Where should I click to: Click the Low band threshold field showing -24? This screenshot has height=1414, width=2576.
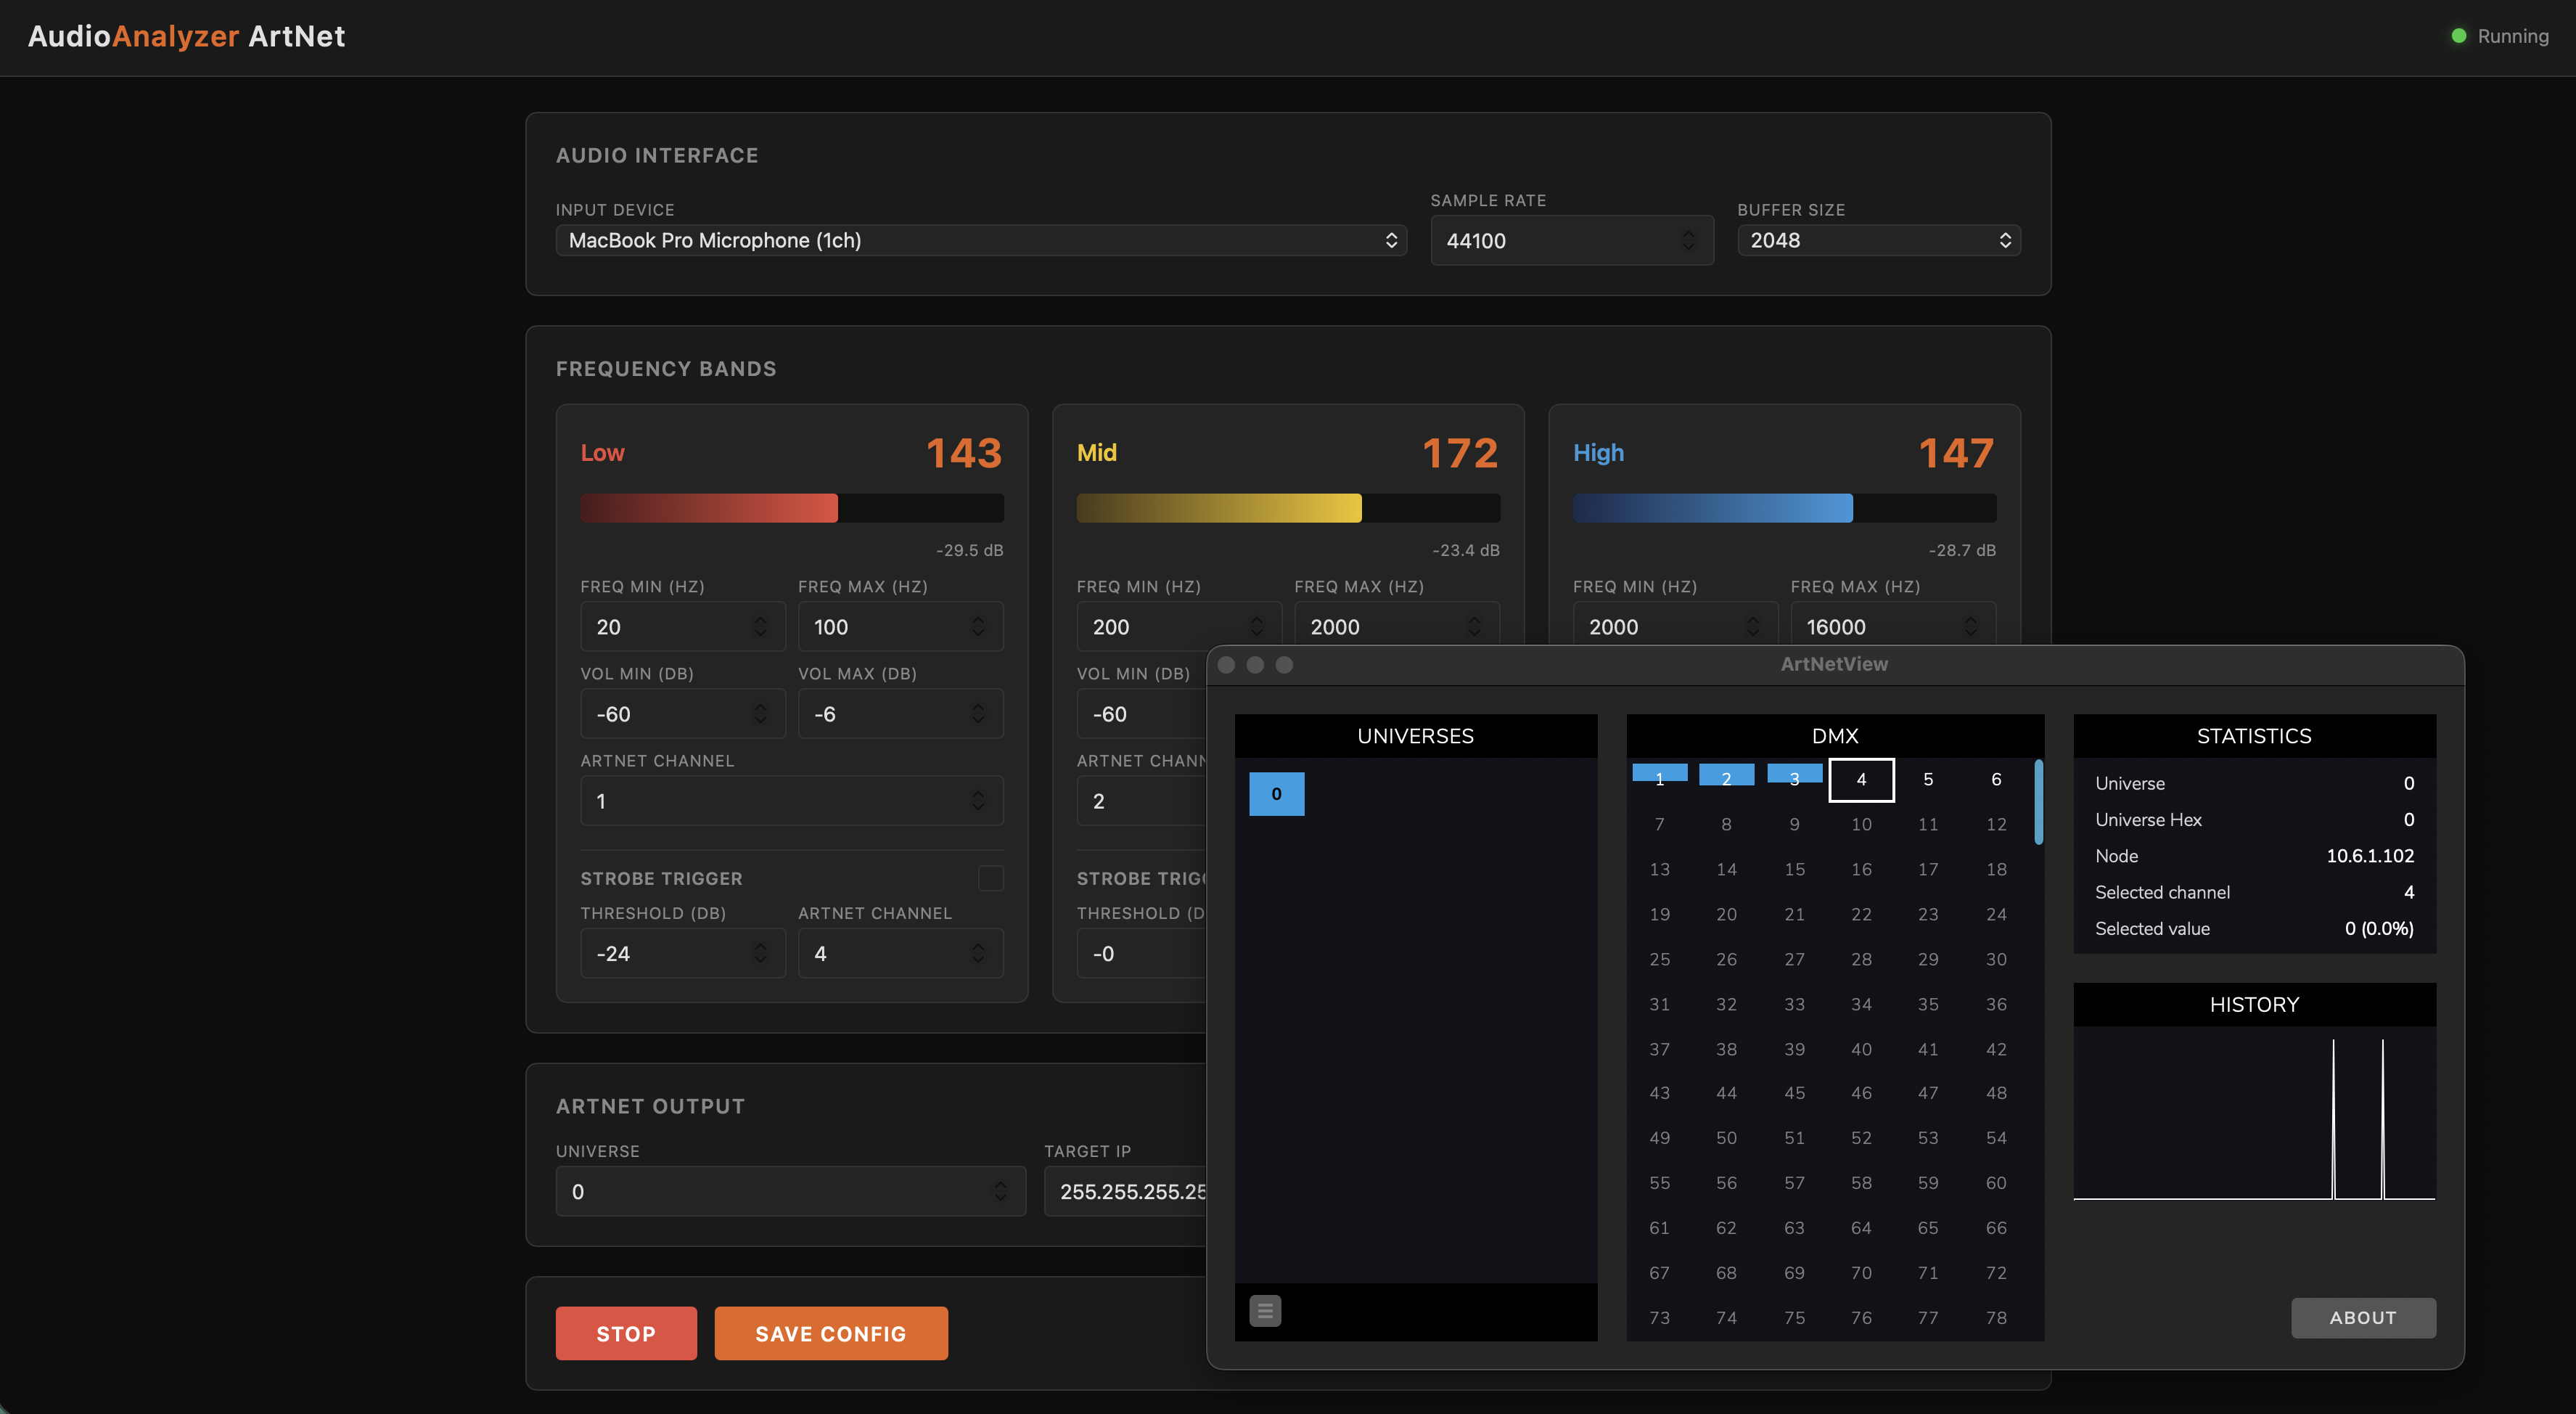click(660, 953)
